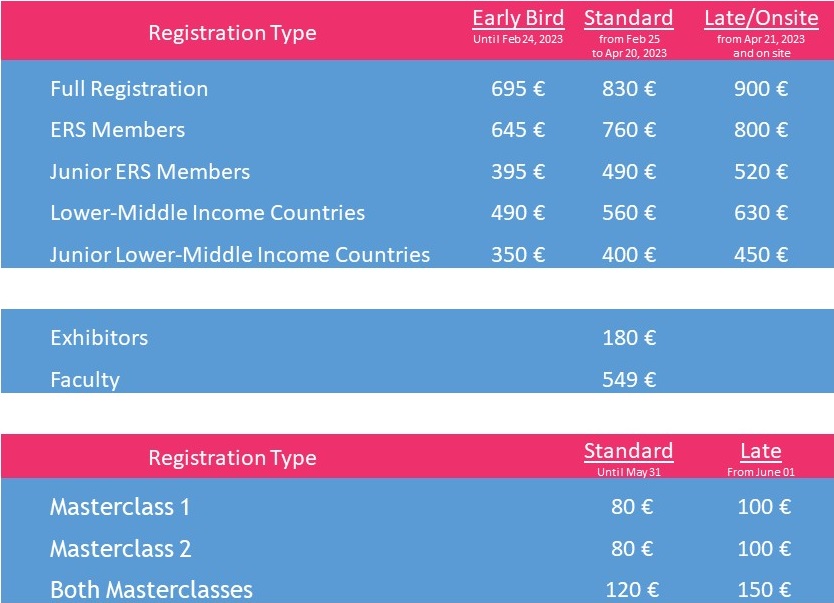The image size is (834, 603).
Task: Click the 180 € exhibitors price
Action: [629, 338]
